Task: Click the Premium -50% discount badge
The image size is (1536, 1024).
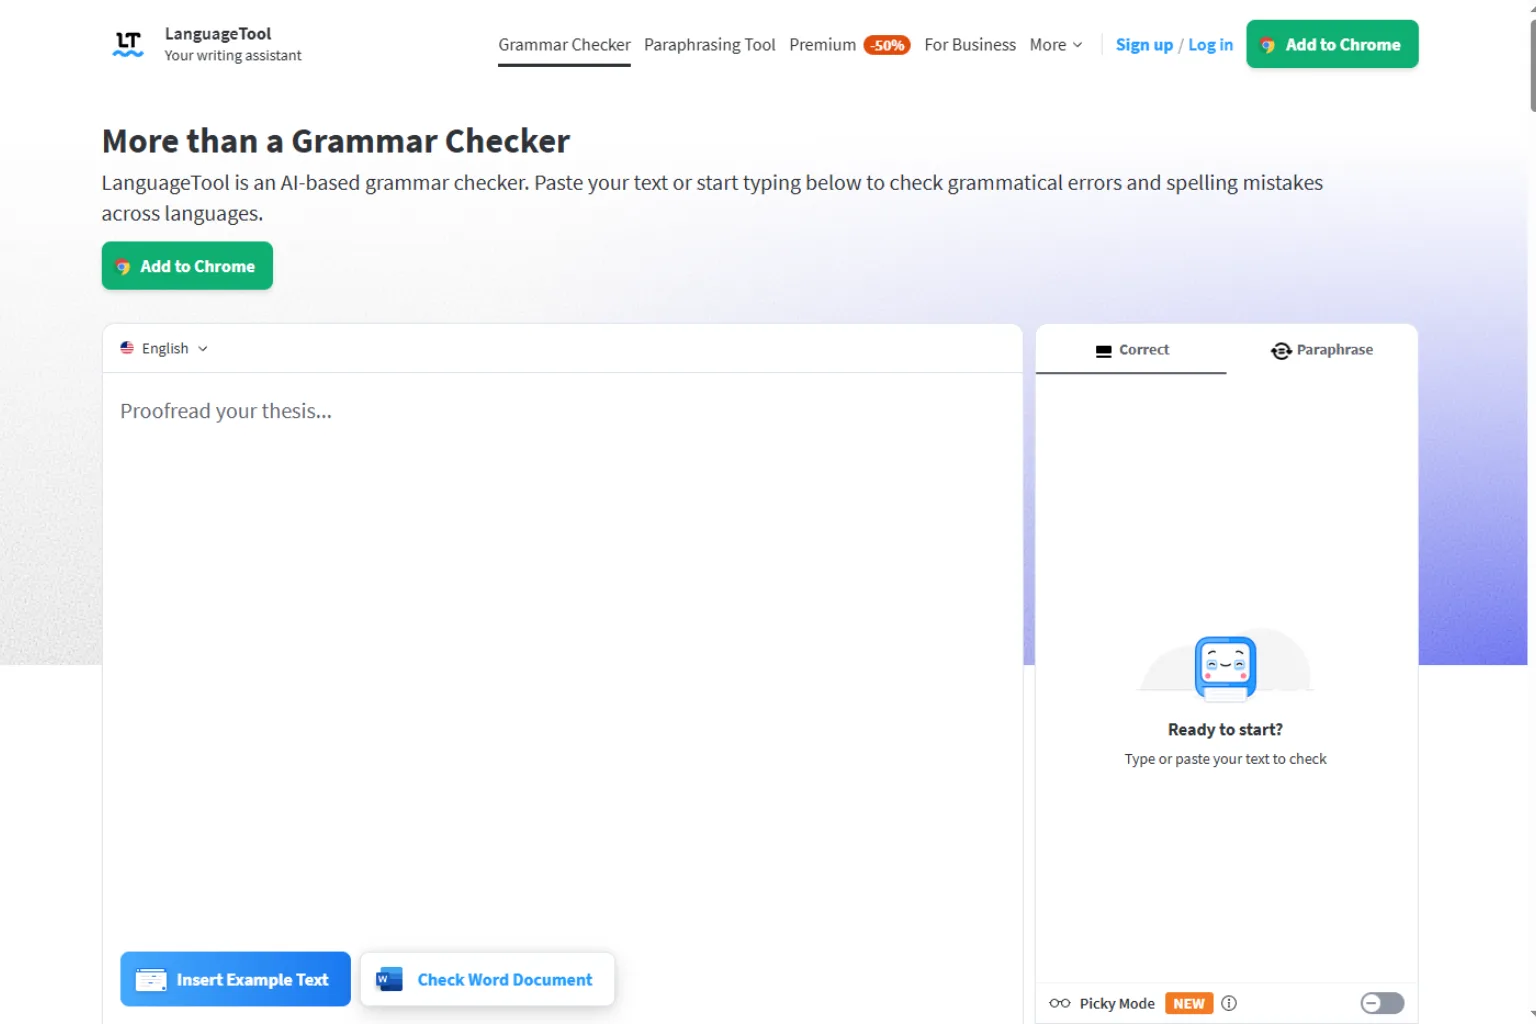Action: (887, 45)
